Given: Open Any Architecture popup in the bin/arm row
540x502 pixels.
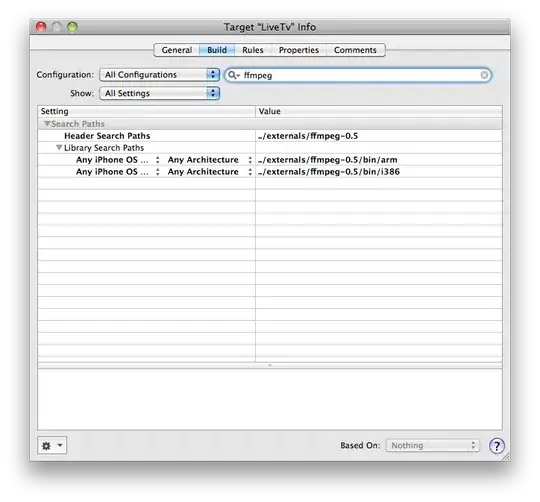Looking at the screenshot, I should (x=210, y=160).
